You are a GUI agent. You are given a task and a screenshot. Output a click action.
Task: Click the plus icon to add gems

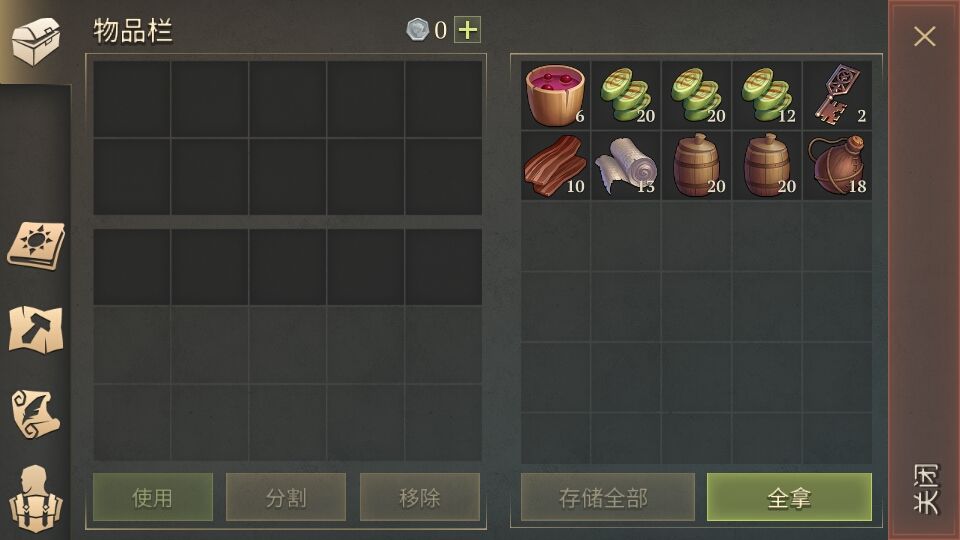(468, 30)
